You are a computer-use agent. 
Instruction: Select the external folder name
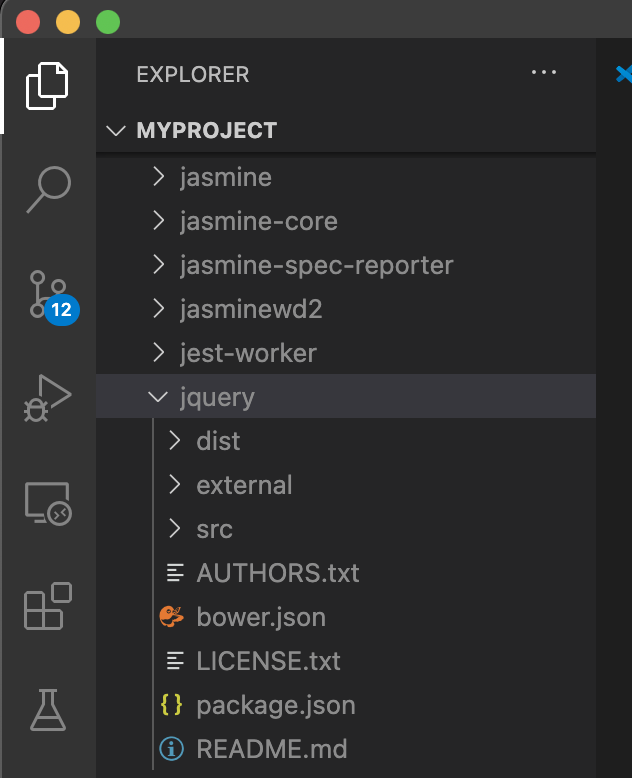(x=244, y=485)
